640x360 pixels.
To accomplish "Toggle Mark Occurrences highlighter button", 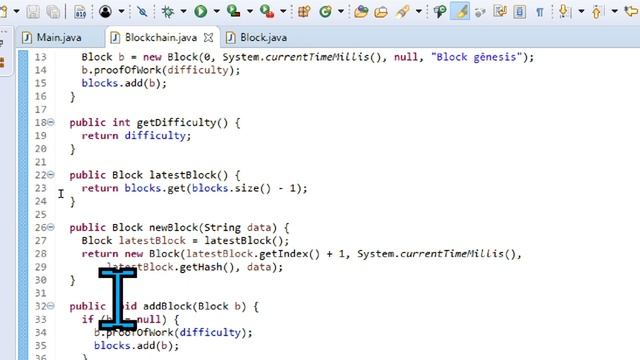I will (x=460, y=11).
